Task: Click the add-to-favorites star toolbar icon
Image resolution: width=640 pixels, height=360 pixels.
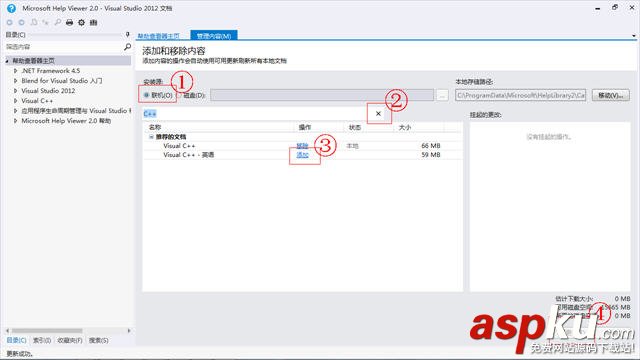Action: pyautogui.click(x=45, y=22)
